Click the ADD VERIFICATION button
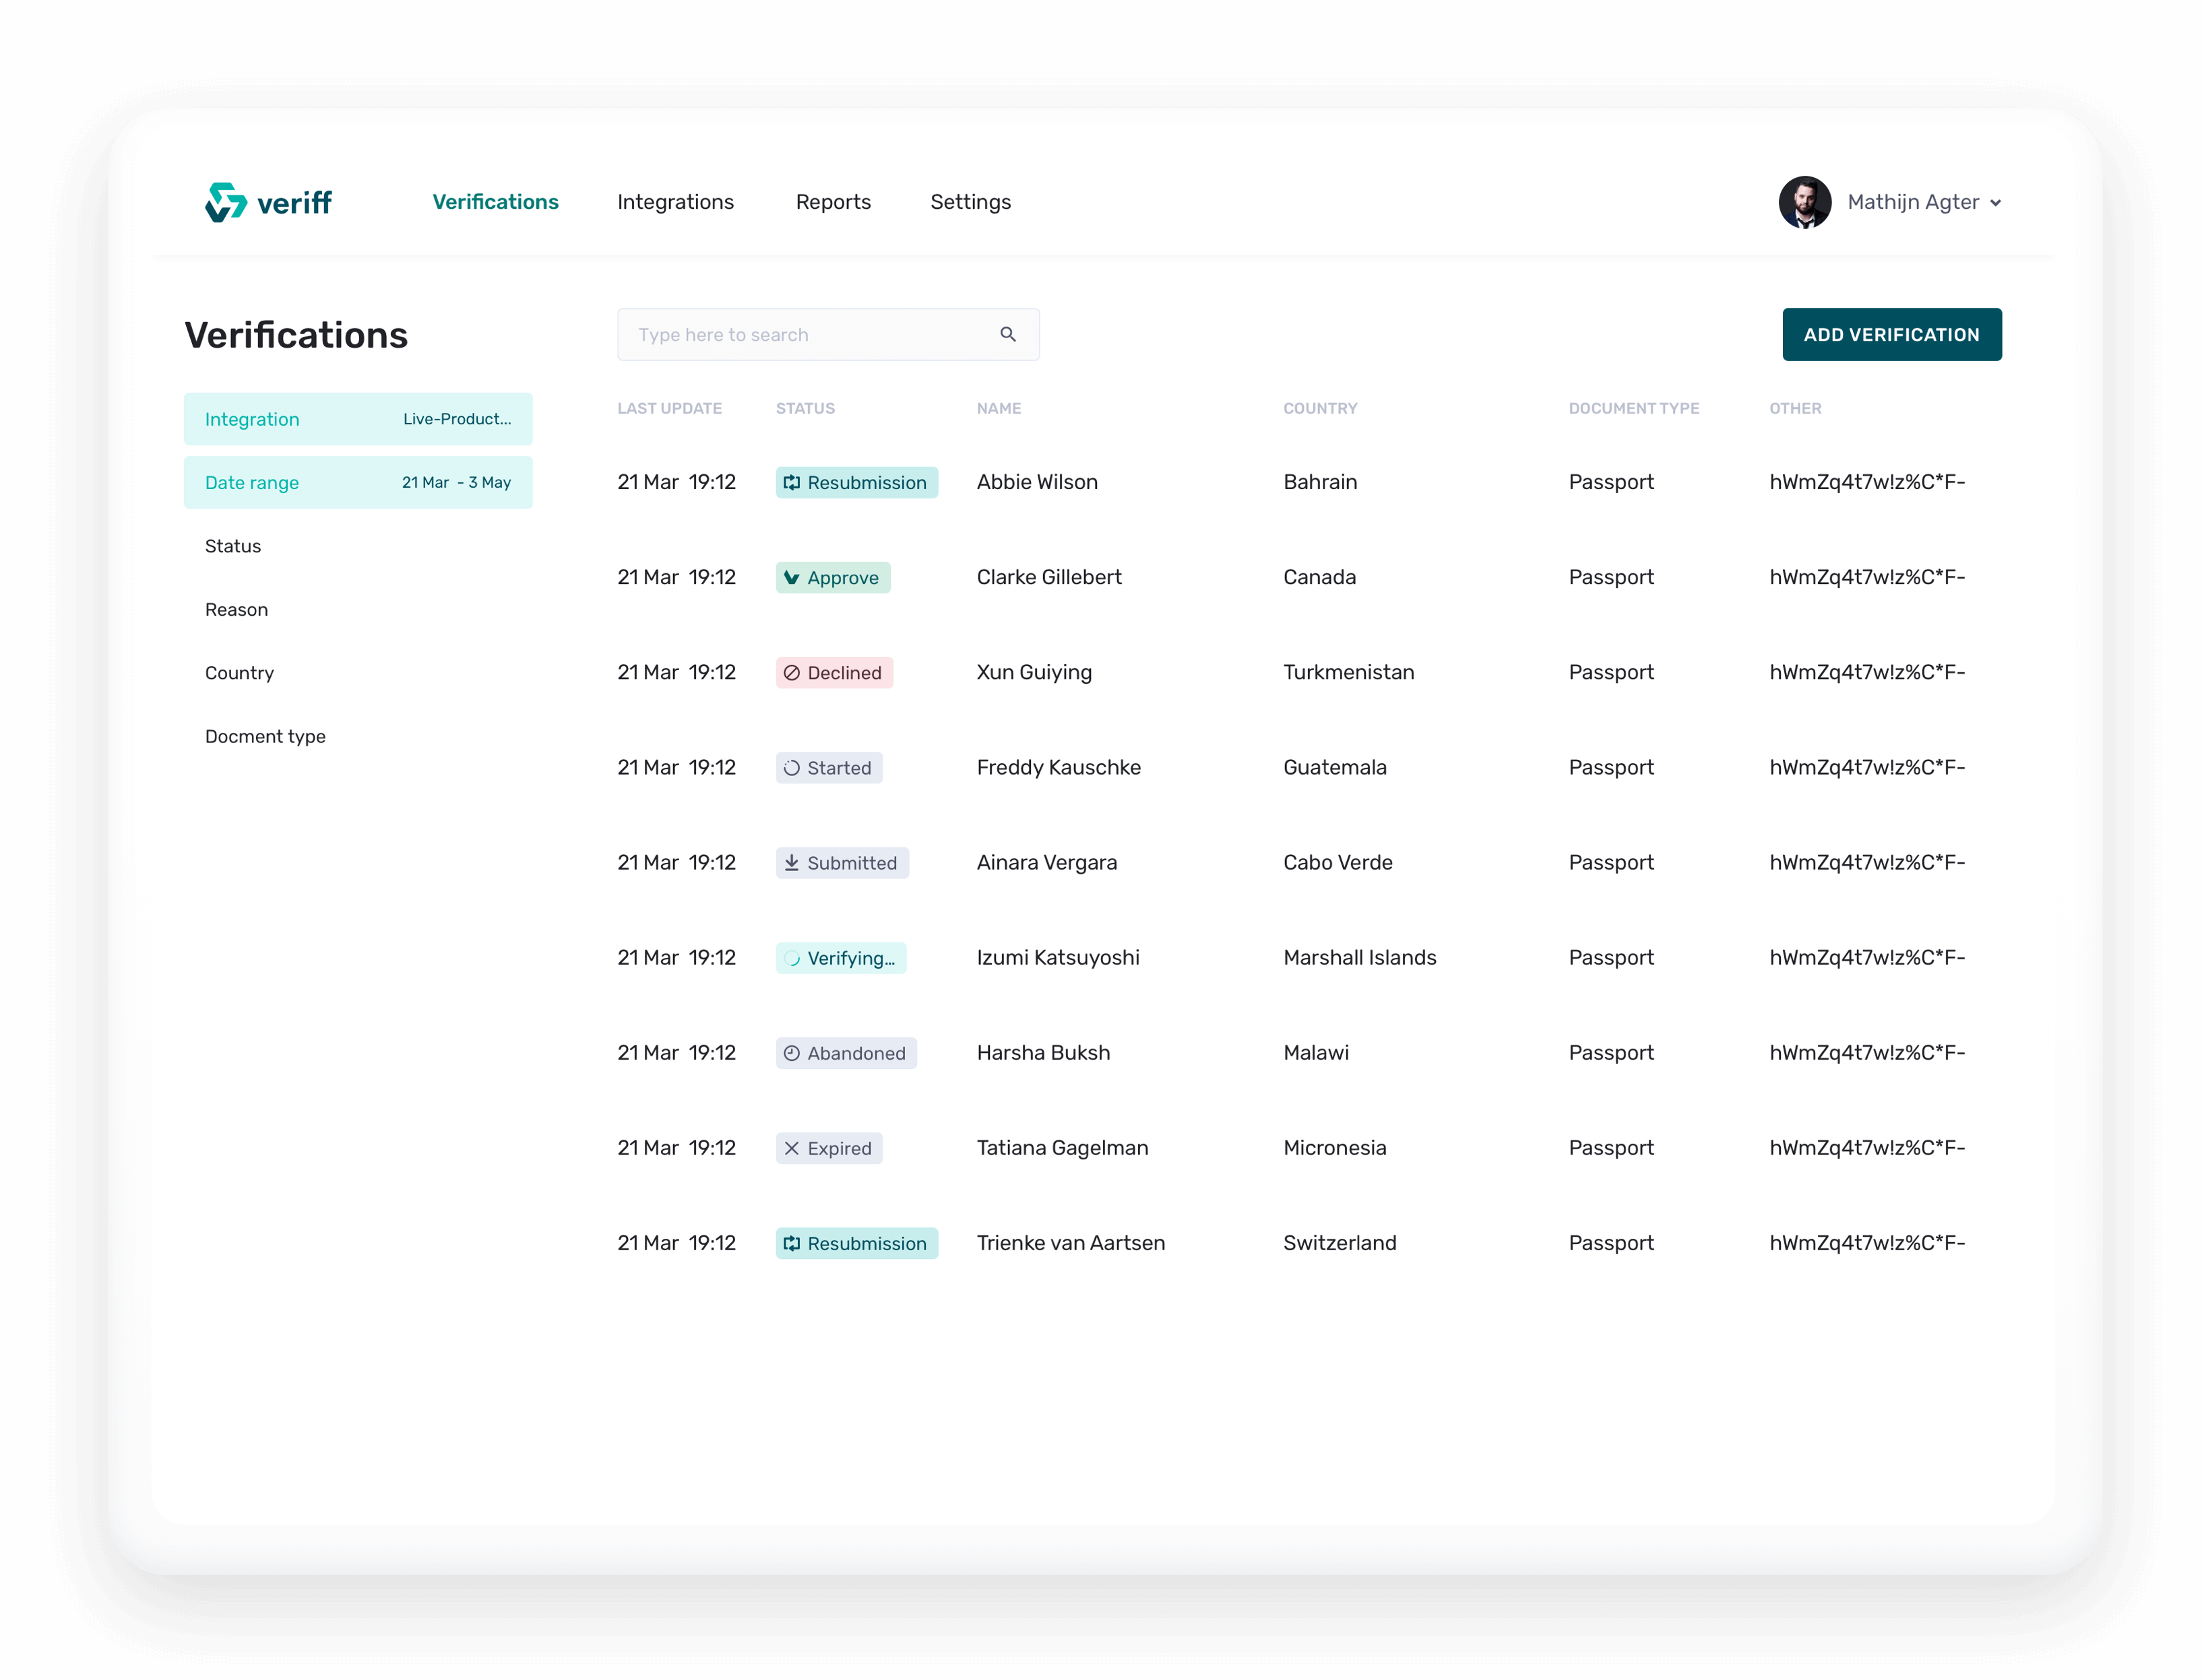 [x=1891, y=334]
